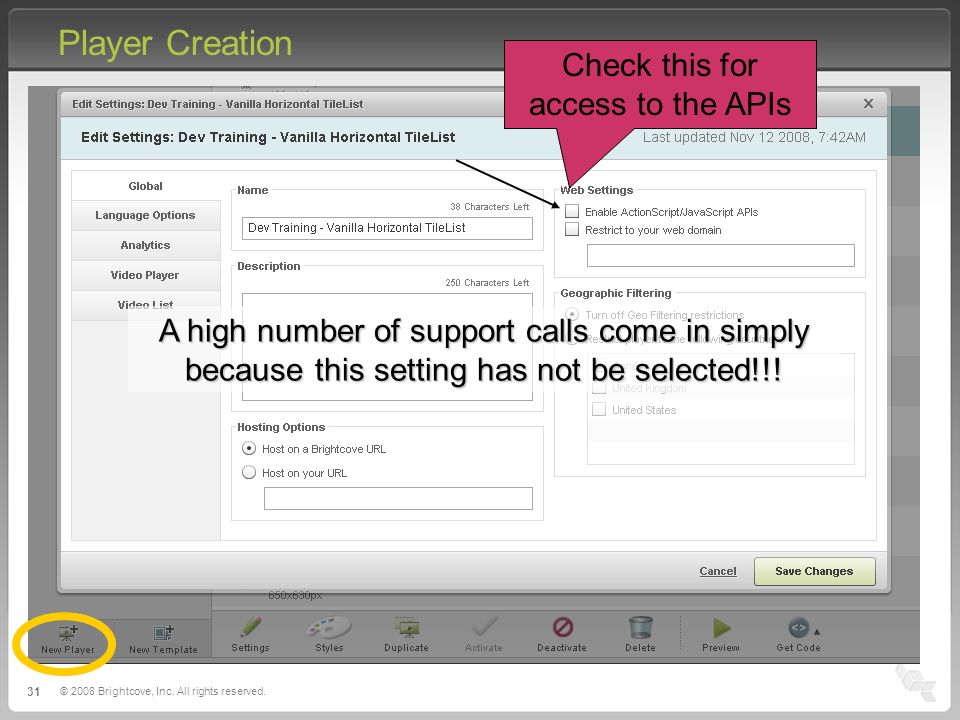Select Host on your URL option

coord(249,472)
